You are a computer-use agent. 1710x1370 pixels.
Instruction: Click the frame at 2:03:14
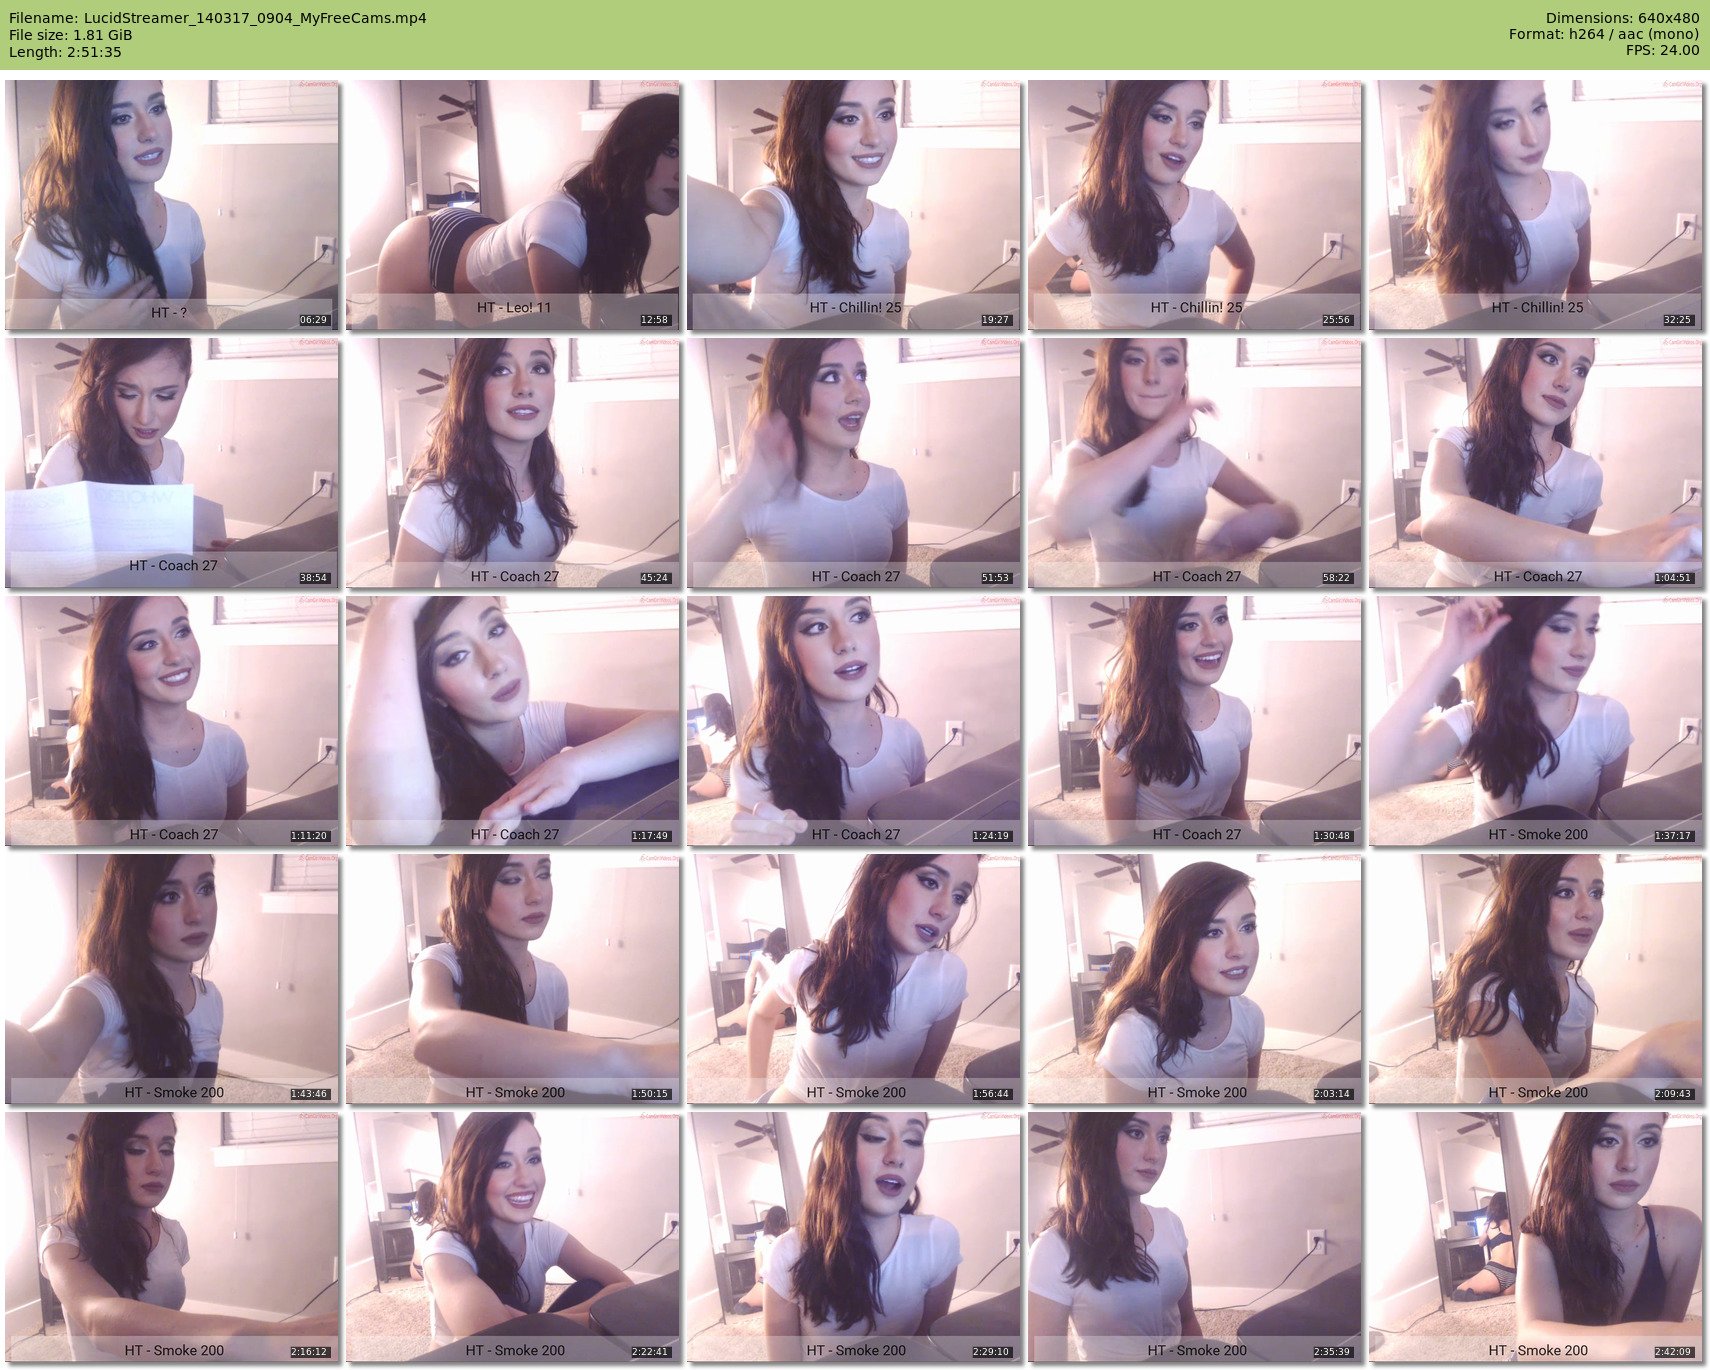(1194, 978)
